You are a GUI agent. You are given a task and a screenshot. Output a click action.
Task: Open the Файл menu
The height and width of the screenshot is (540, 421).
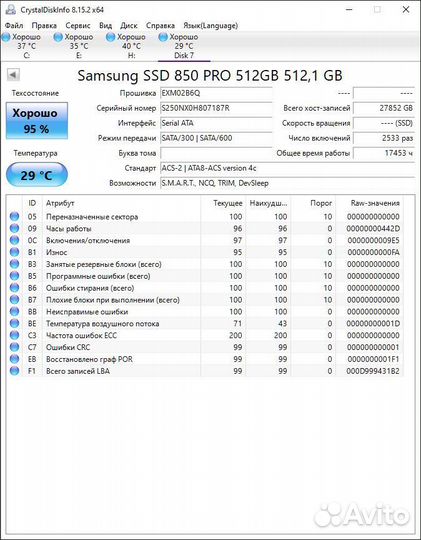tap(14, 25)
